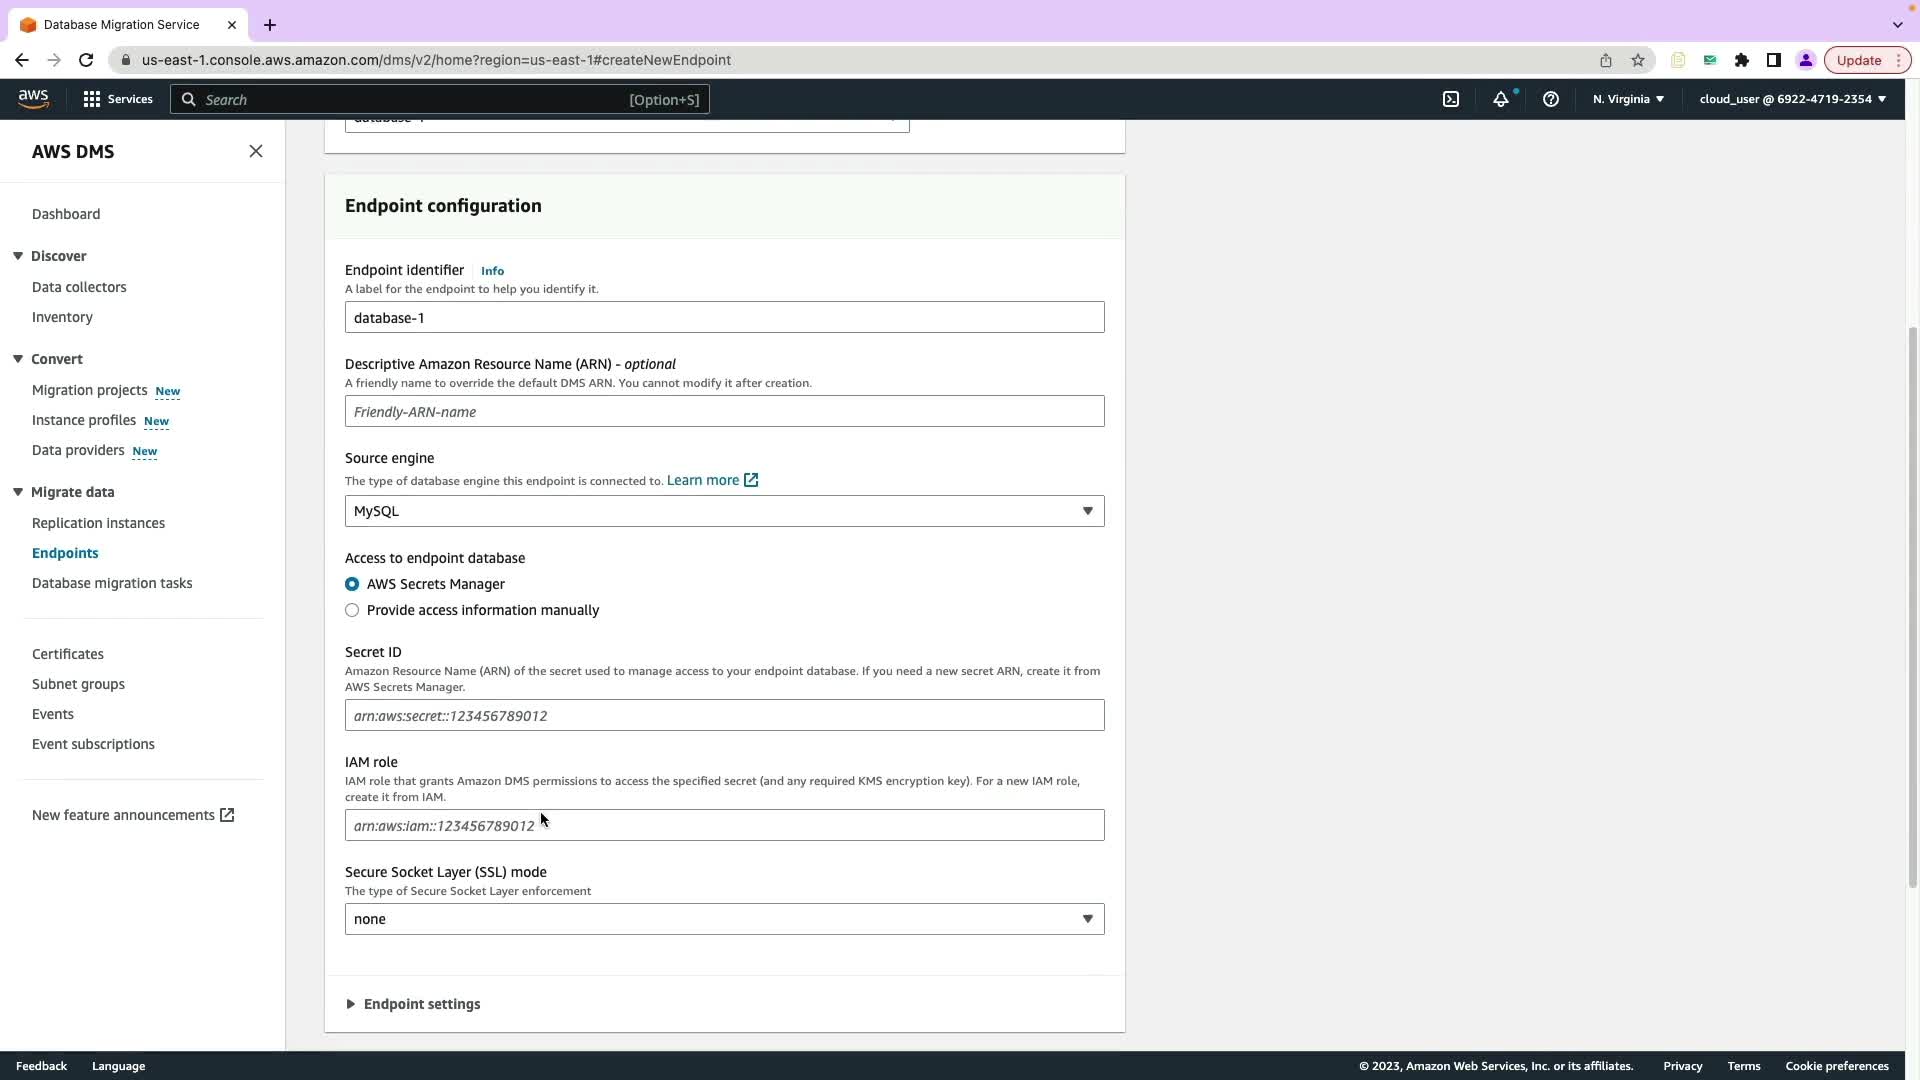1920x1080 pixels.
Task: Select Provide access information manually option
Action: (352, 610)
